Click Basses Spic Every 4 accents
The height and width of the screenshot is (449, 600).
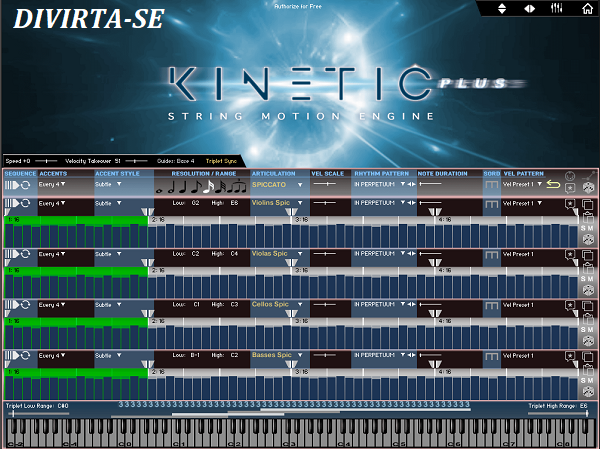click(52, 356)
